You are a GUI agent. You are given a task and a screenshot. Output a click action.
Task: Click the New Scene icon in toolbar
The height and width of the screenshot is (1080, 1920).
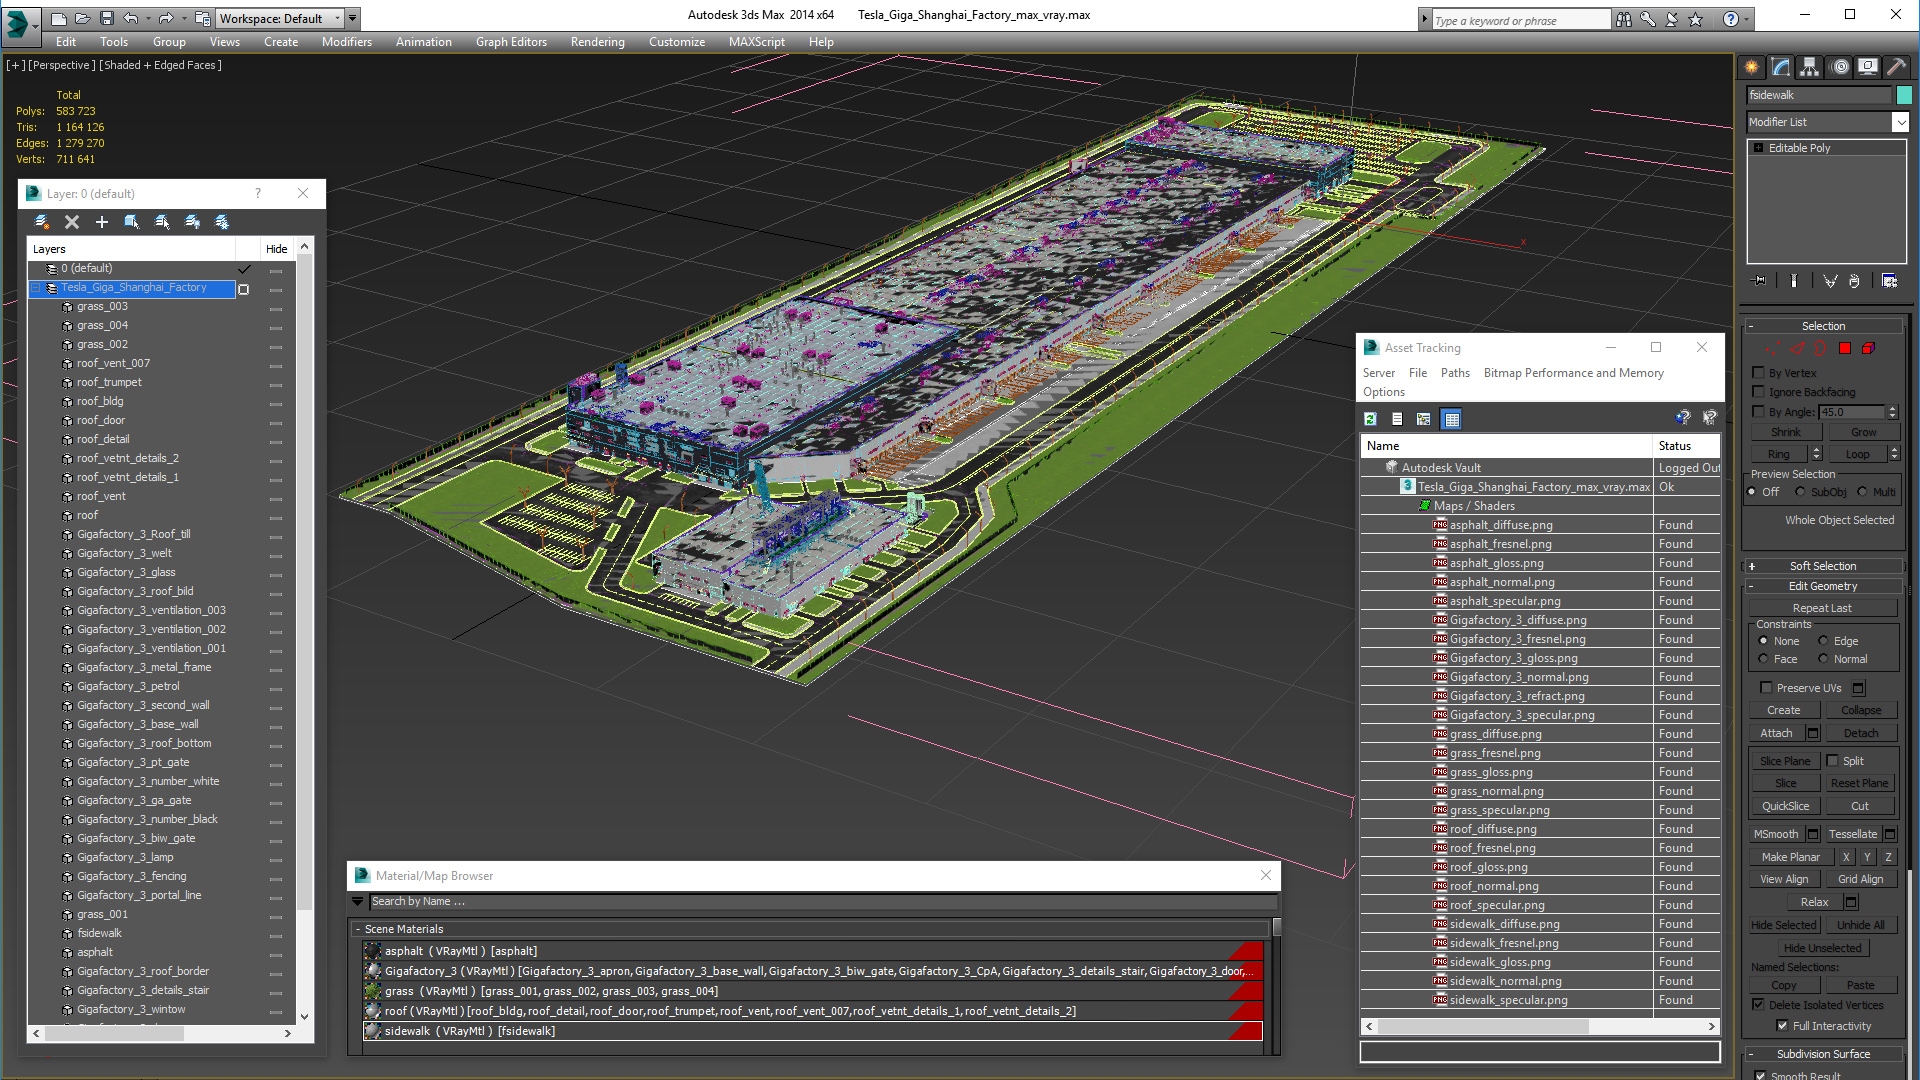59,18
